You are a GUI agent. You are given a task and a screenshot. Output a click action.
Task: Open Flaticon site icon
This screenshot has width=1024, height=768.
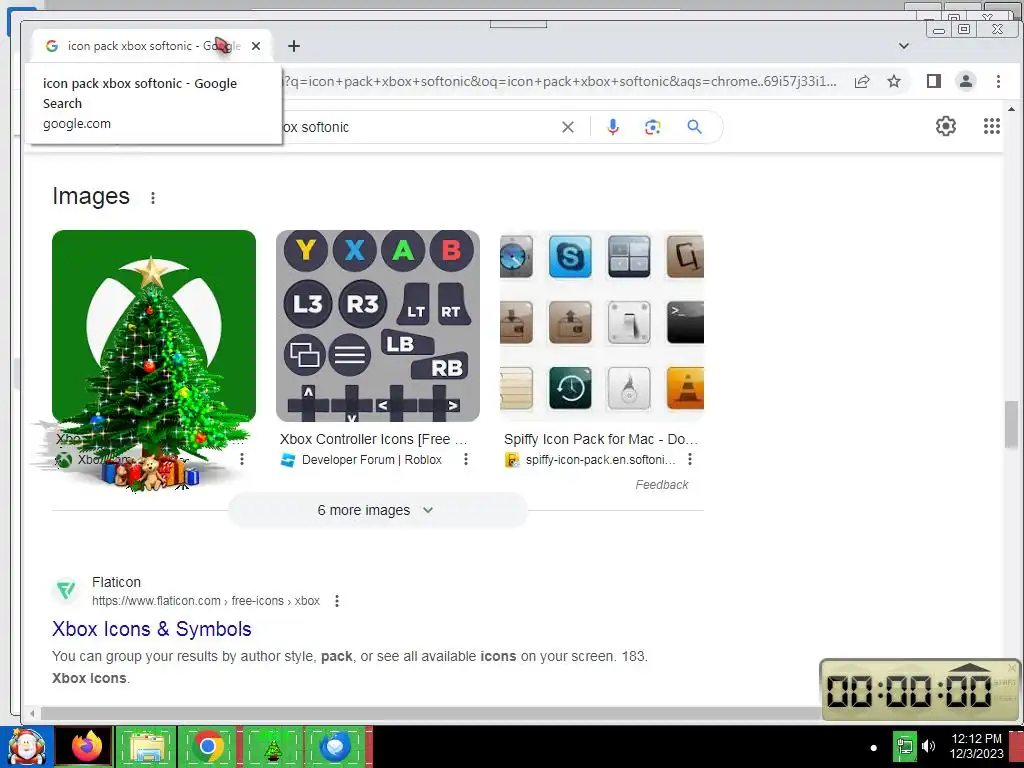[x=66, y=590]
